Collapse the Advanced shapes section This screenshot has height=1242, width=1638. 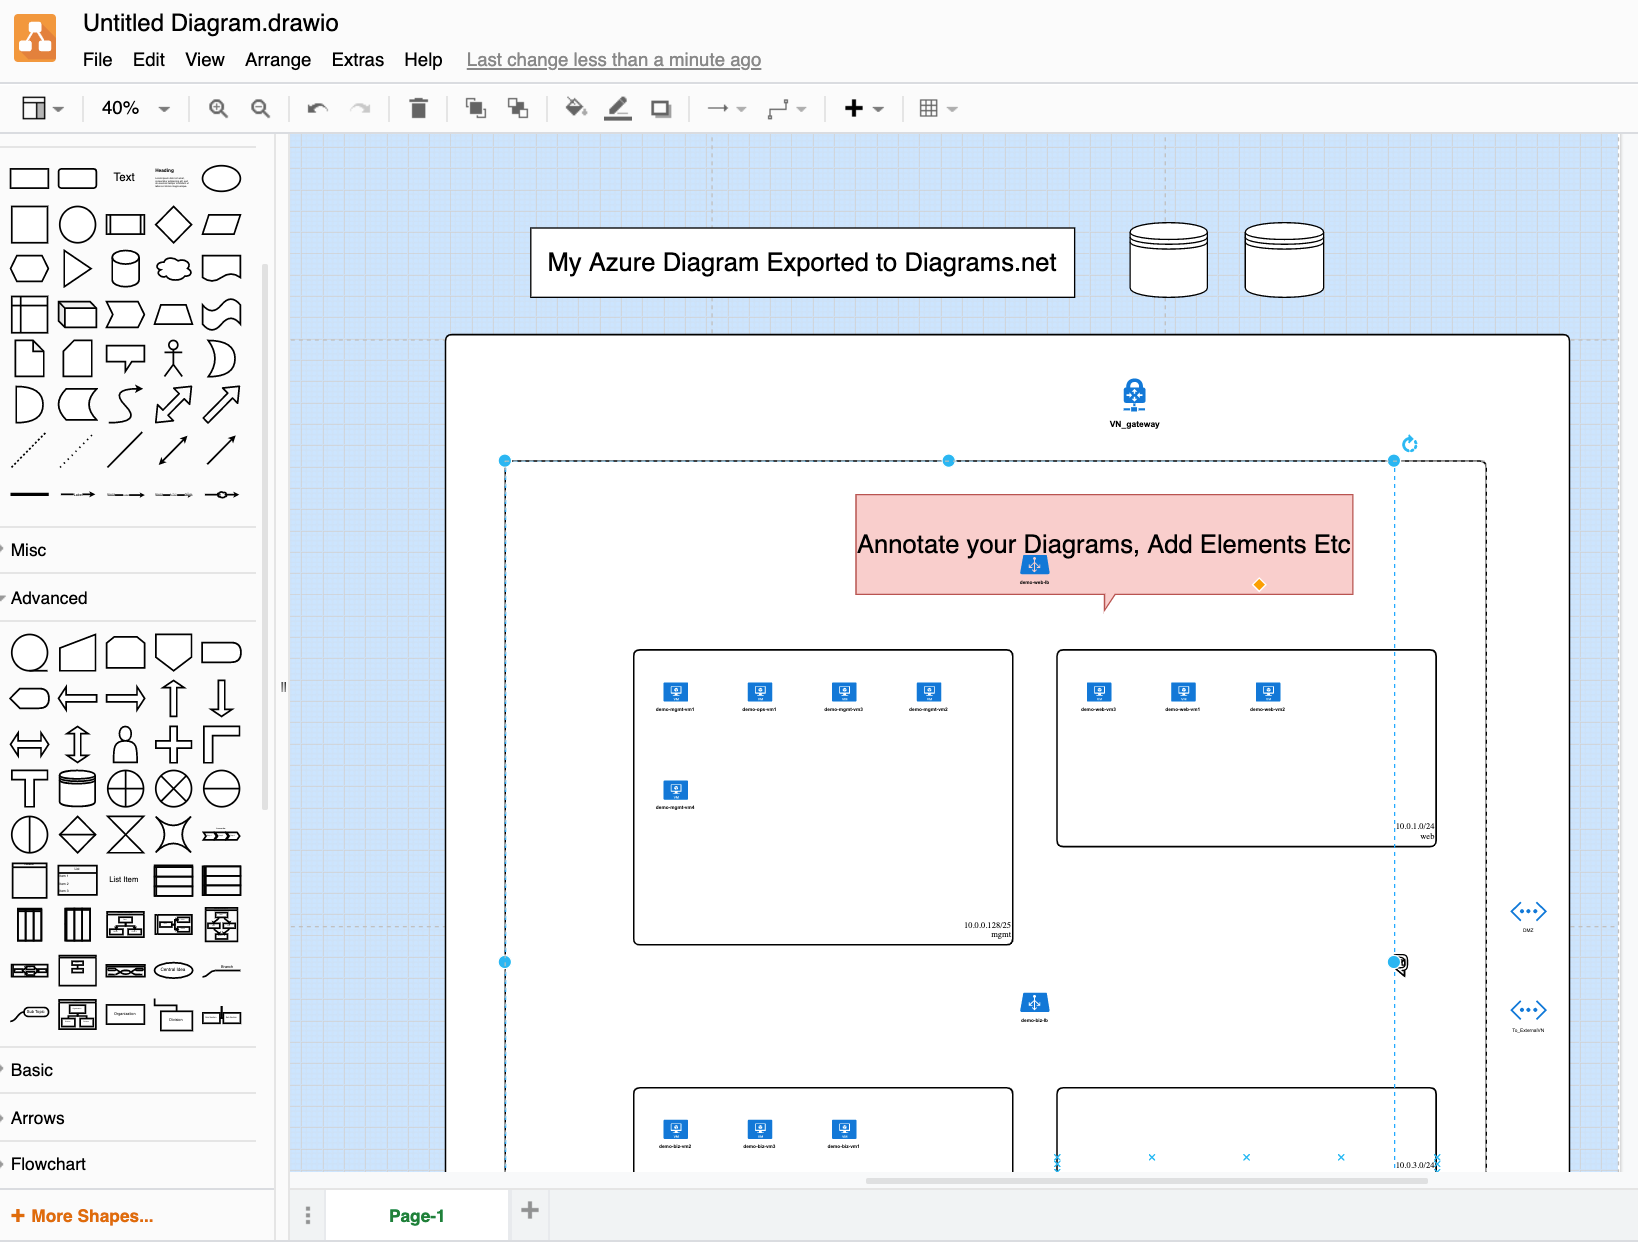[x=48, y=597]
